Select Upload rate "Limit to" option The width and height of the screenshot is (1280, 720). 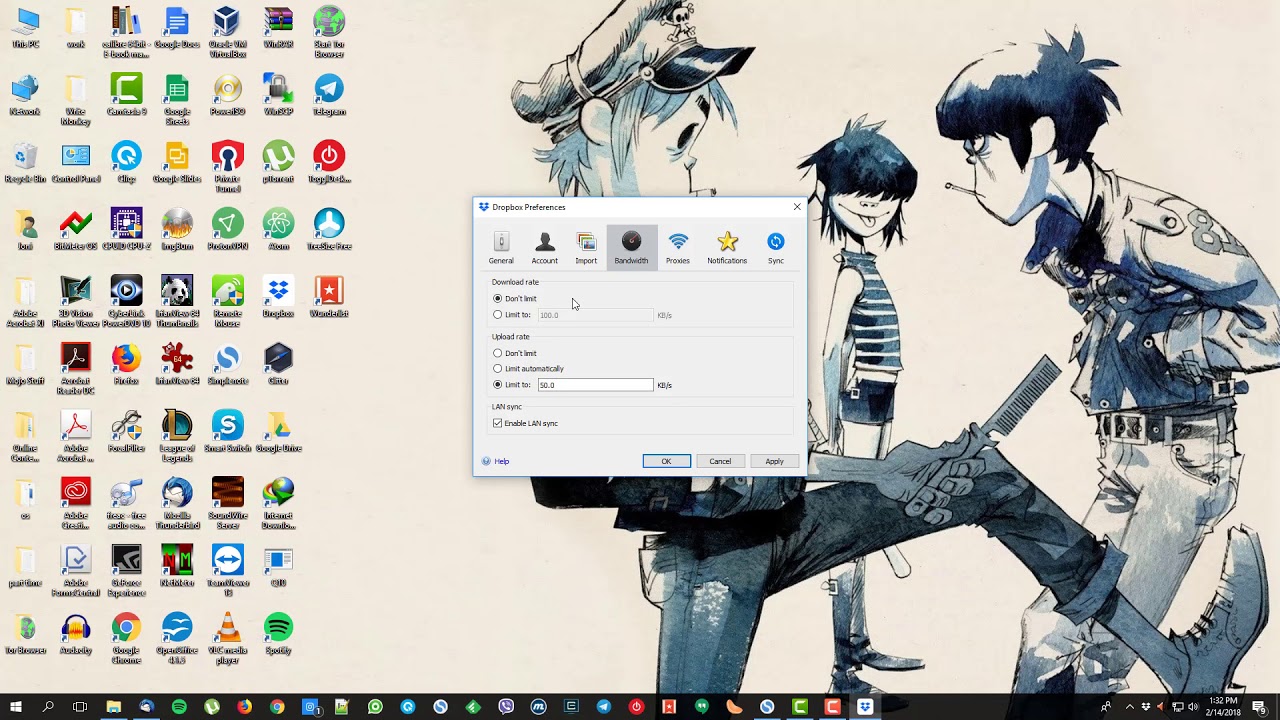pyautogui.click(x=512, y=384)
